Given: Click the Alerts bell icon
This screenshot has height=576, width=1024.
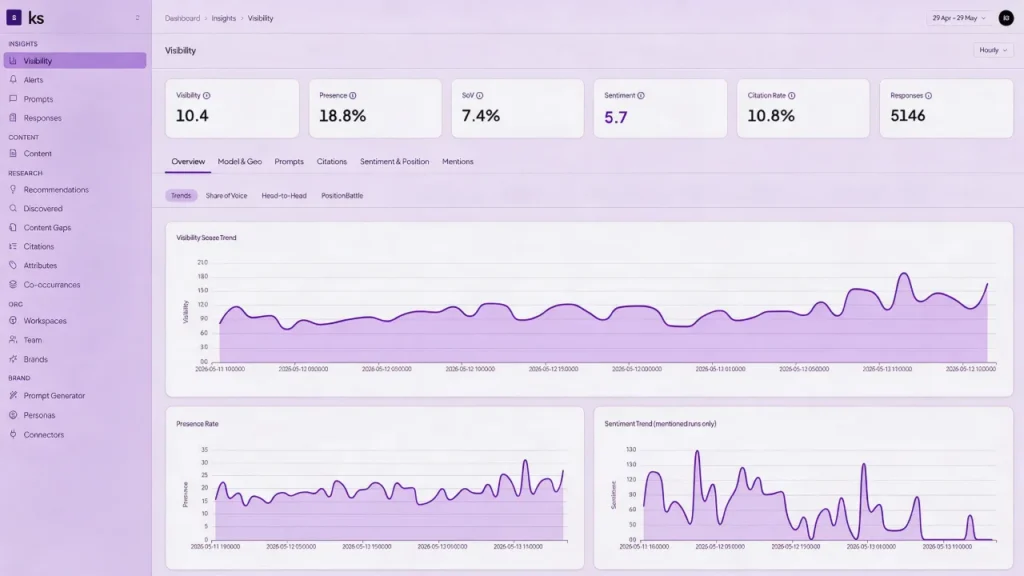Looking at the screenshot, I should (13, 80).
